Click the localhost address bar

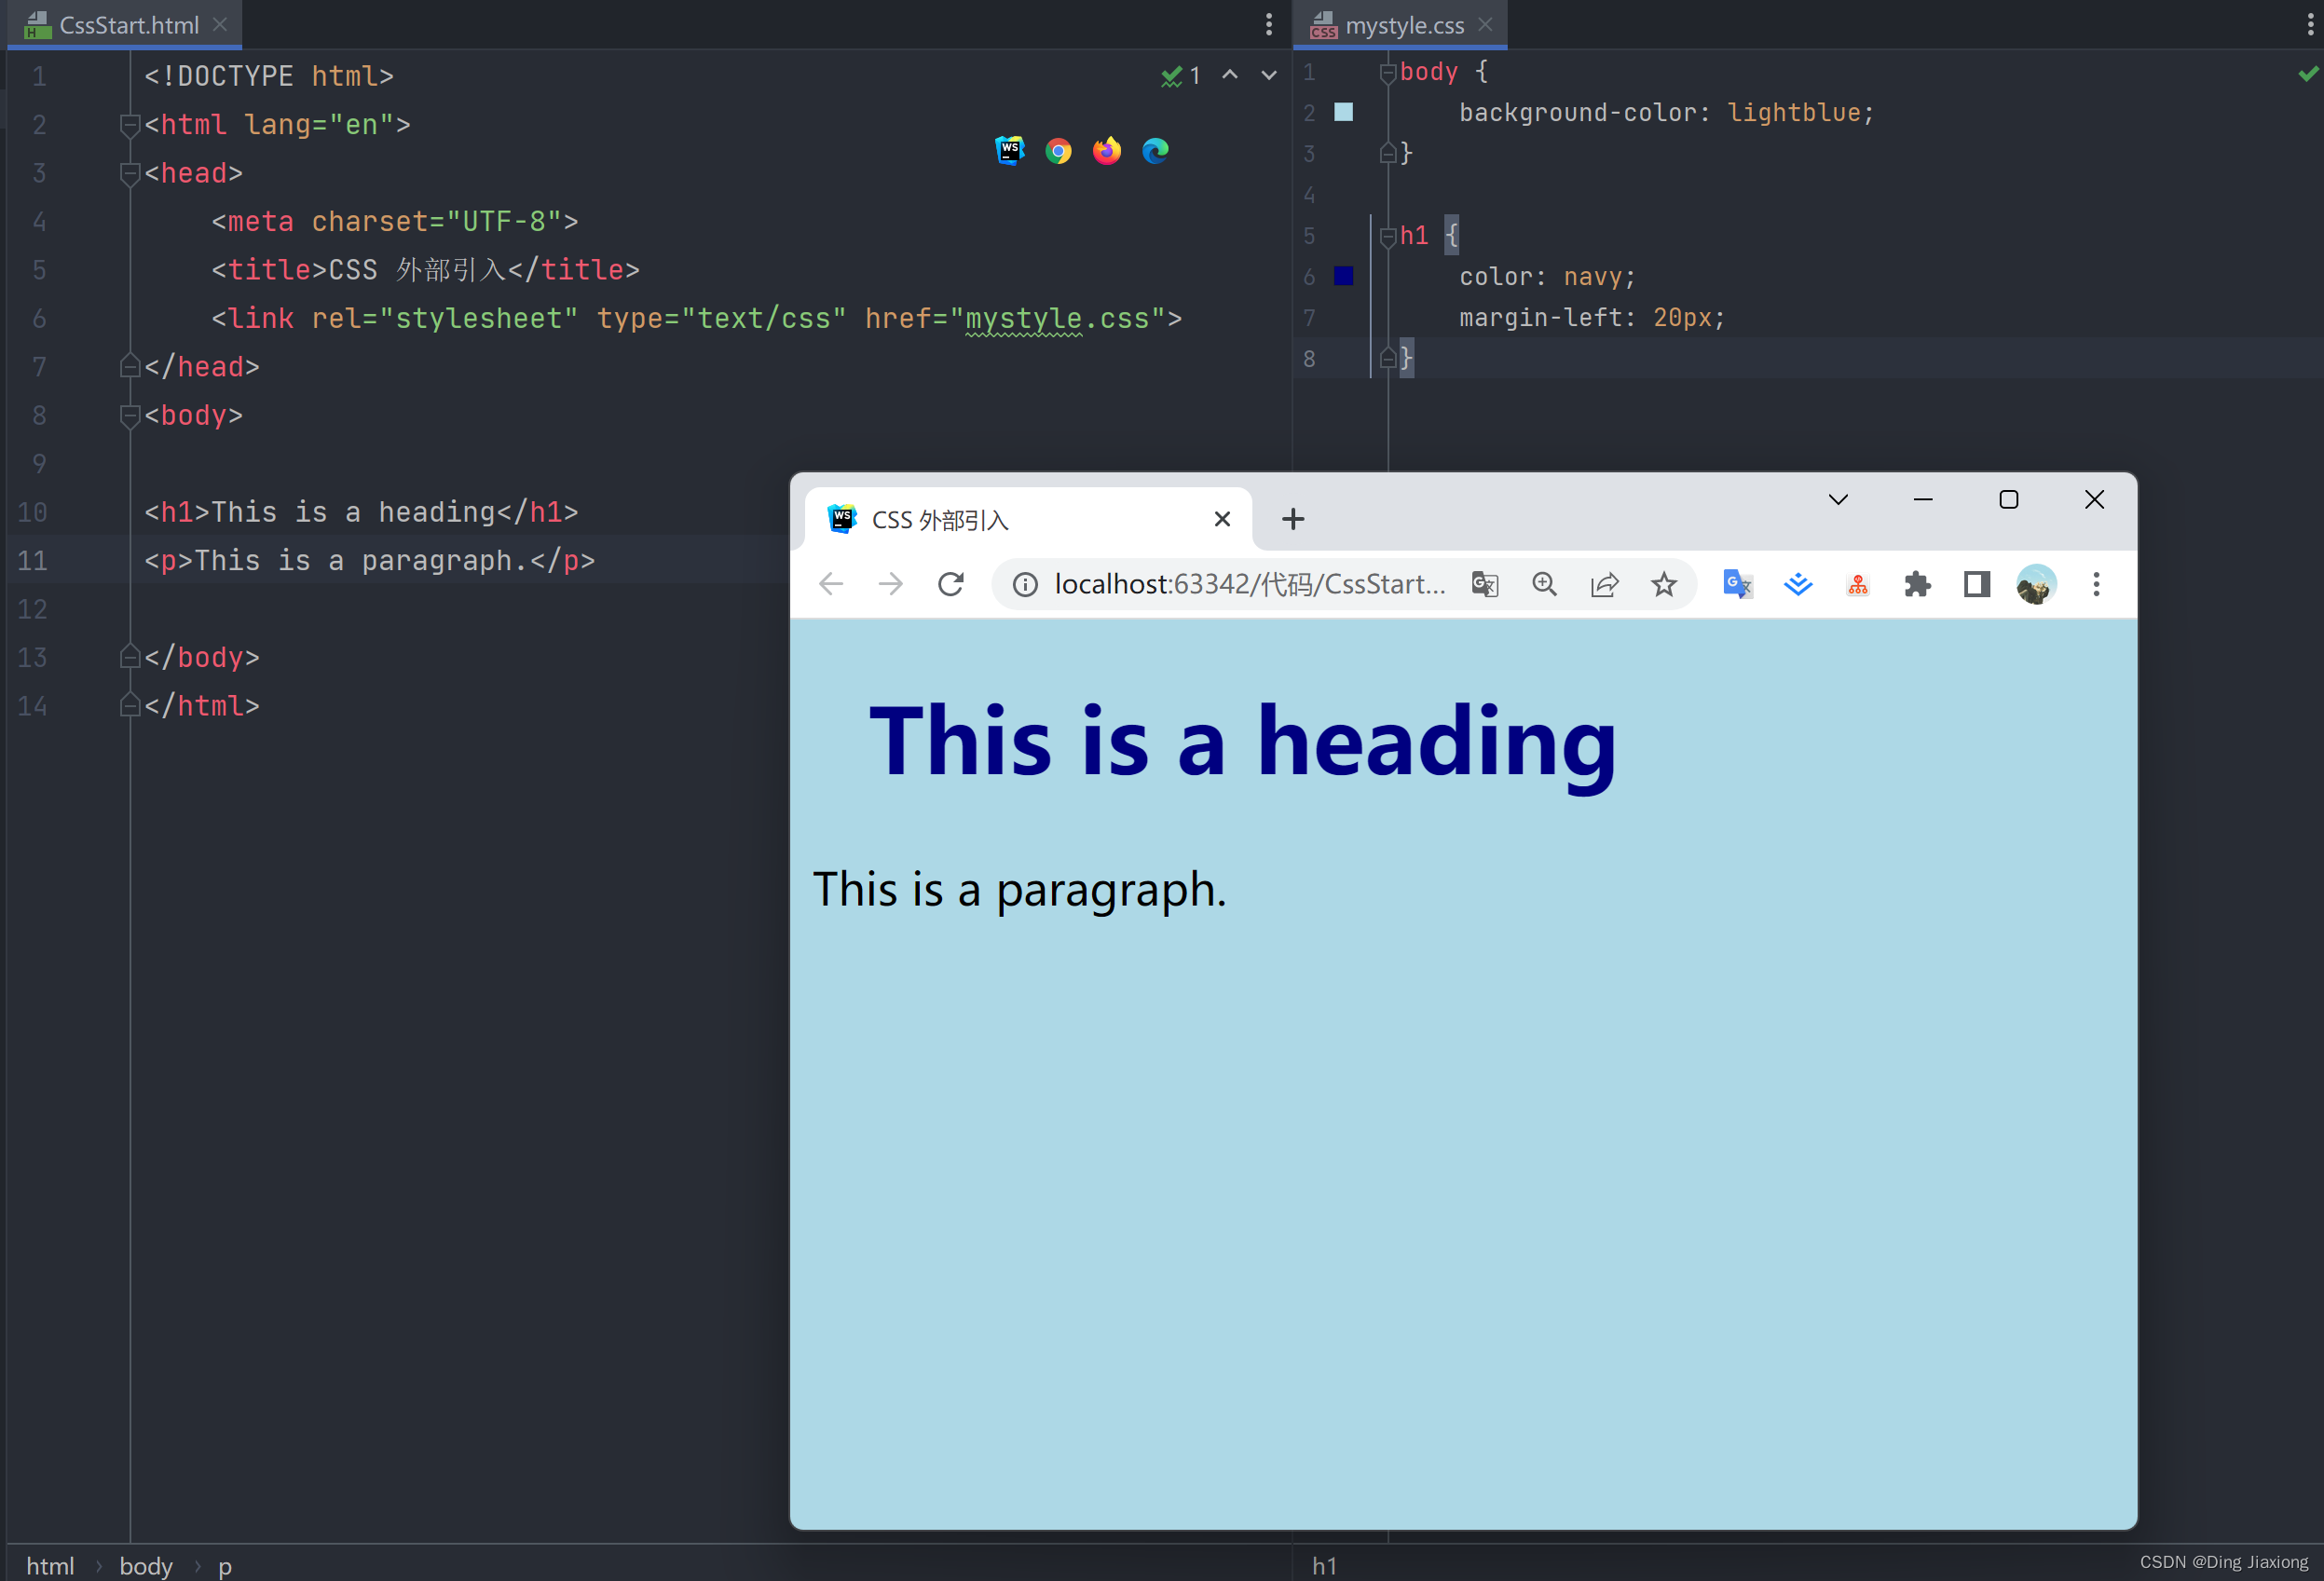[x=1250, y=584]
